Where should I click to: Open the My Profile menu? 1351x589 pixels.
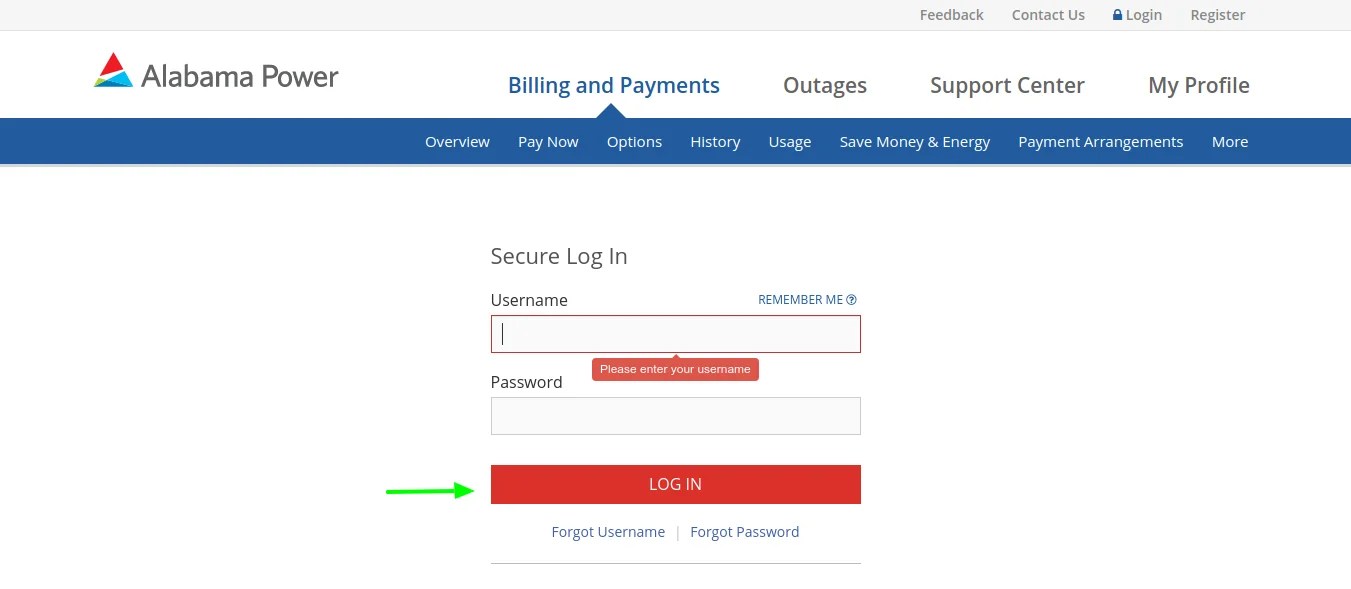[x=1198, y=85]
